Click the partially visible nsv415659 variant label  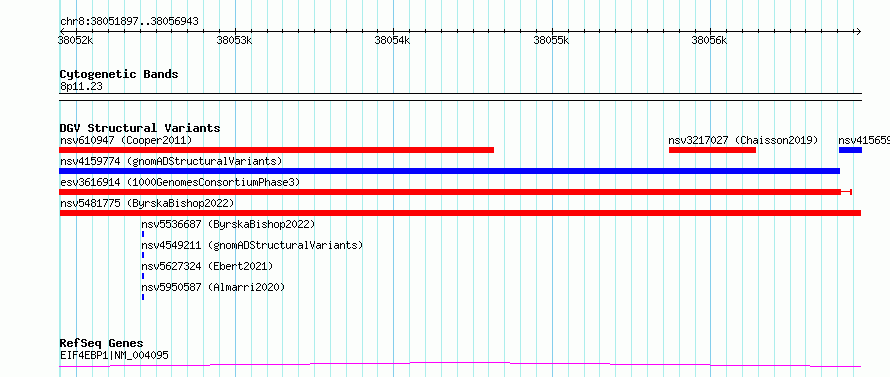pyautogui.click(x=864, y=140)
